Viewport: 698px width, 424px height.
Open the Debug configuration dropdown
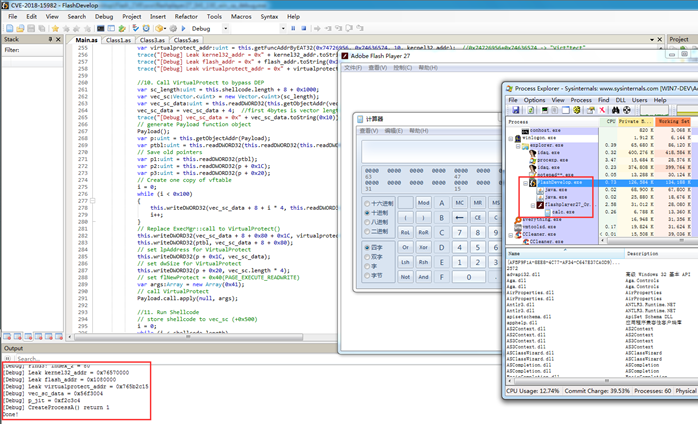pyautogui.click(x=226, y=29)
